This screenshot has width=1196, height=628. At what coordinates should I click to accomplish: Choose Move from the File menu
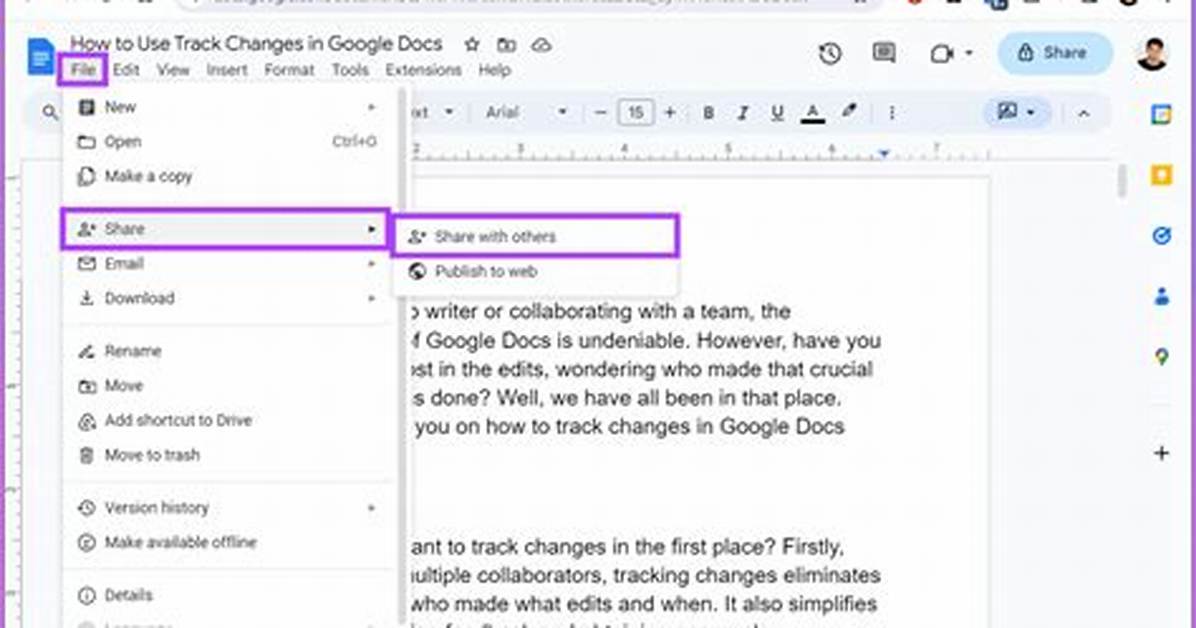pyautogui.click(x=229, y=385)
